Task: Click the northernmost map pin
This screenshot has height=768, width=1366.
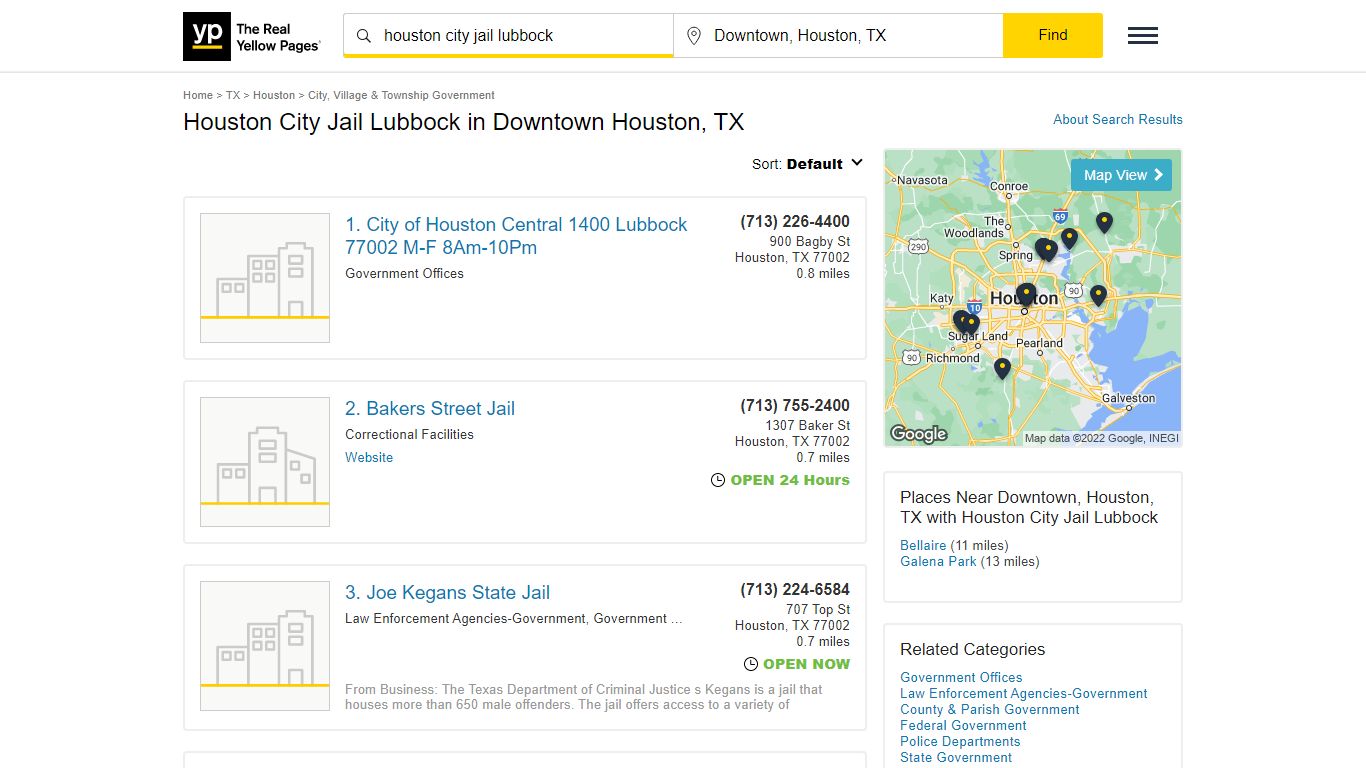Action: [1104, 223]
